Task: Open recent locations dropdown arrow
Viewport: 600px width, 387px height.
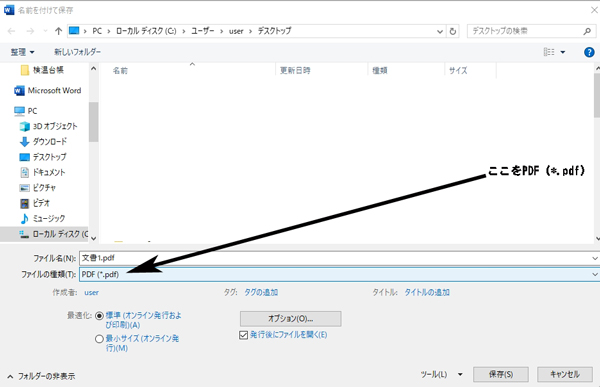Action: 45,31
